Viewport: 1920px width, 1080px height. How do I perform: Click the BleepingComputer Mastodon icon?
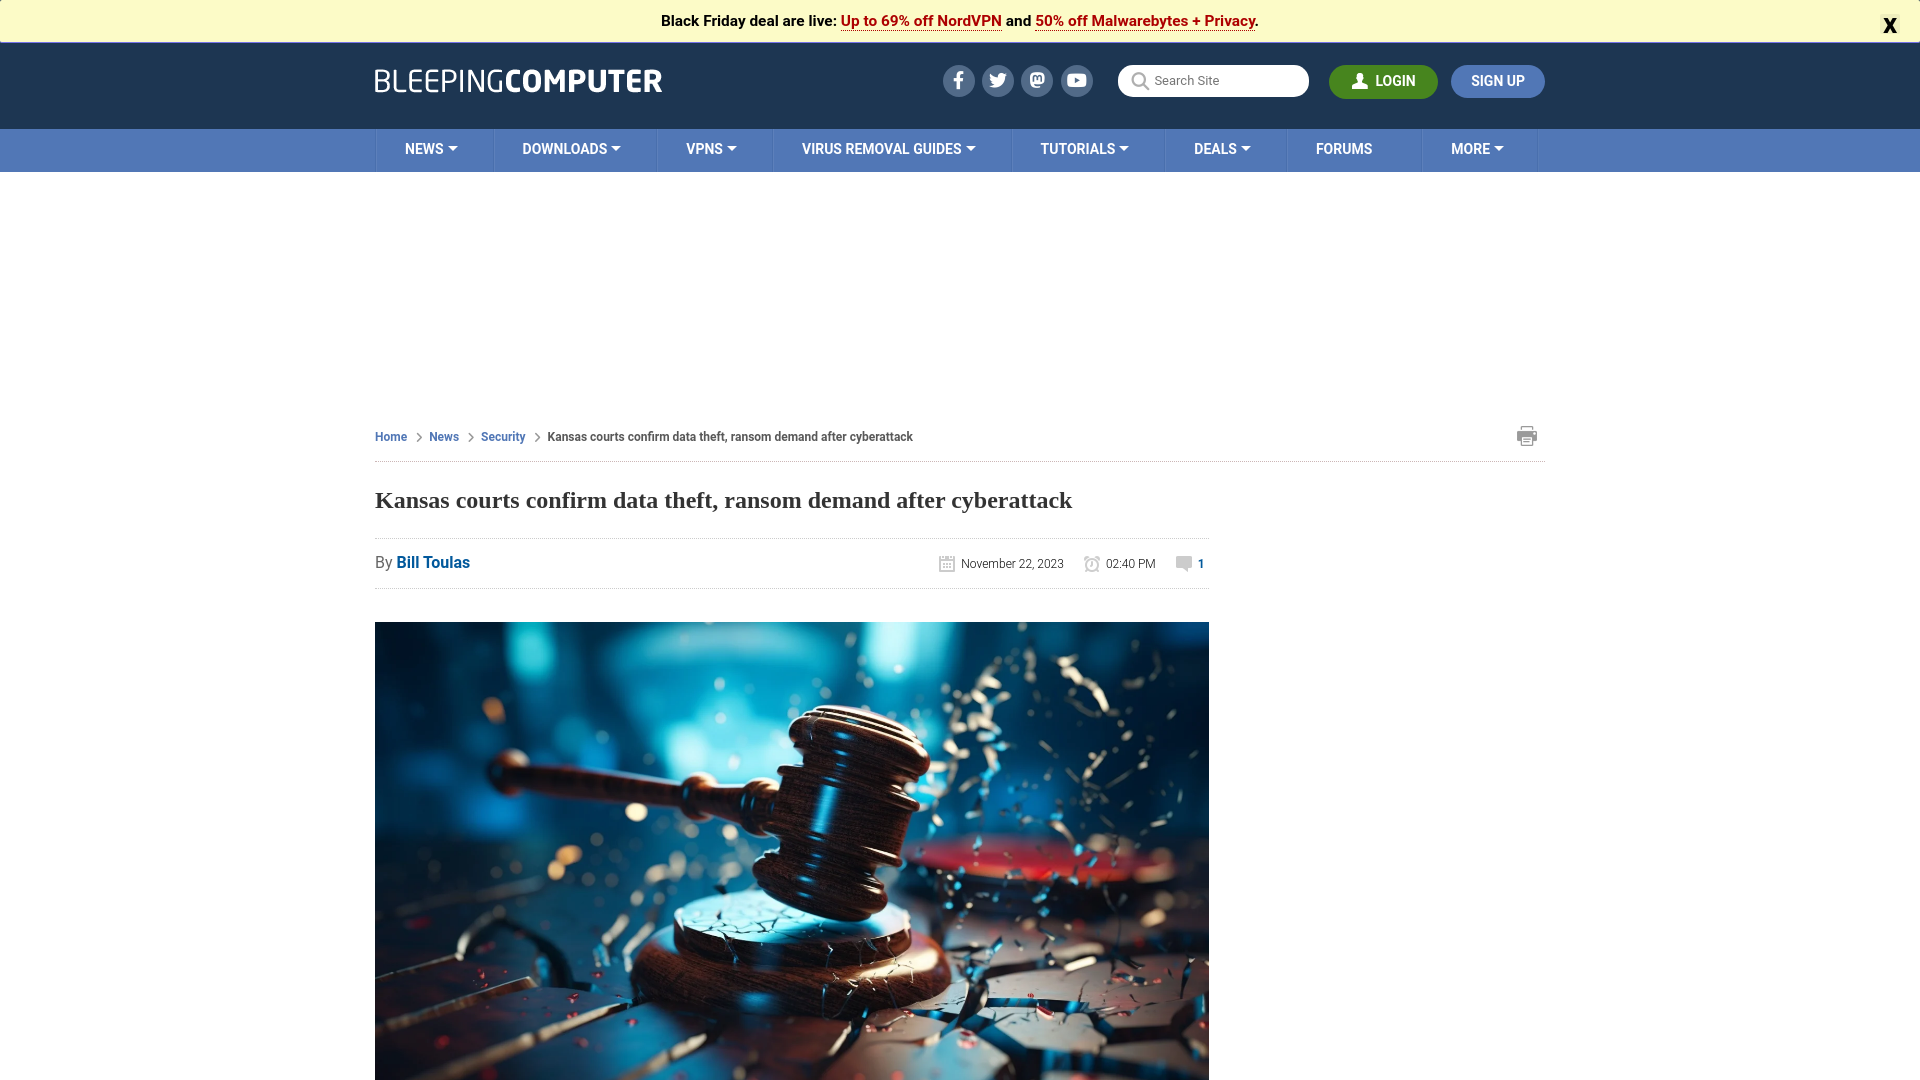(1036, 80)
